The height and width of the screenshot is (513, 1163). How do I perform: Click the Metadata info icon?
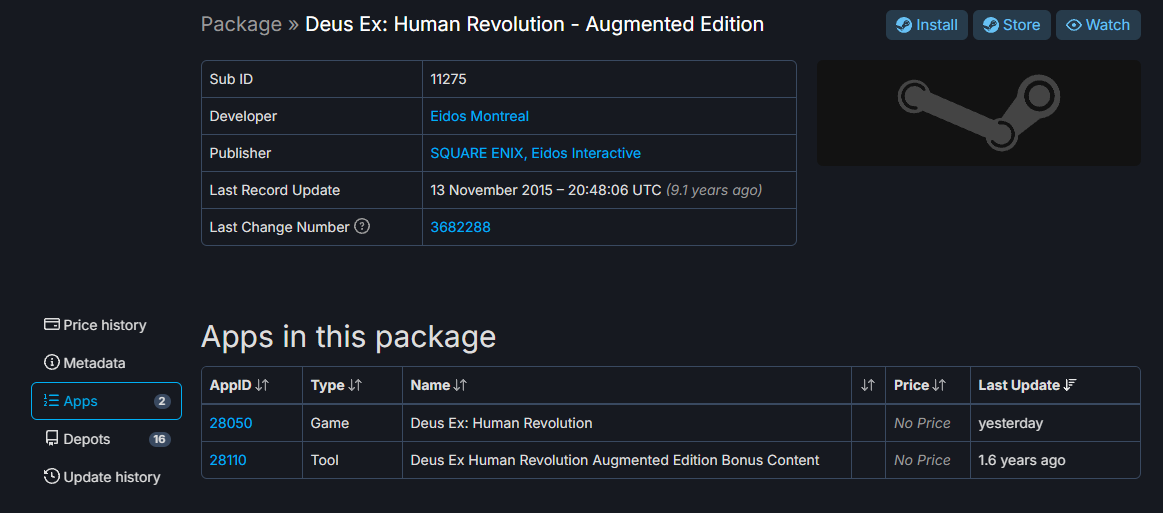[52, 363]
